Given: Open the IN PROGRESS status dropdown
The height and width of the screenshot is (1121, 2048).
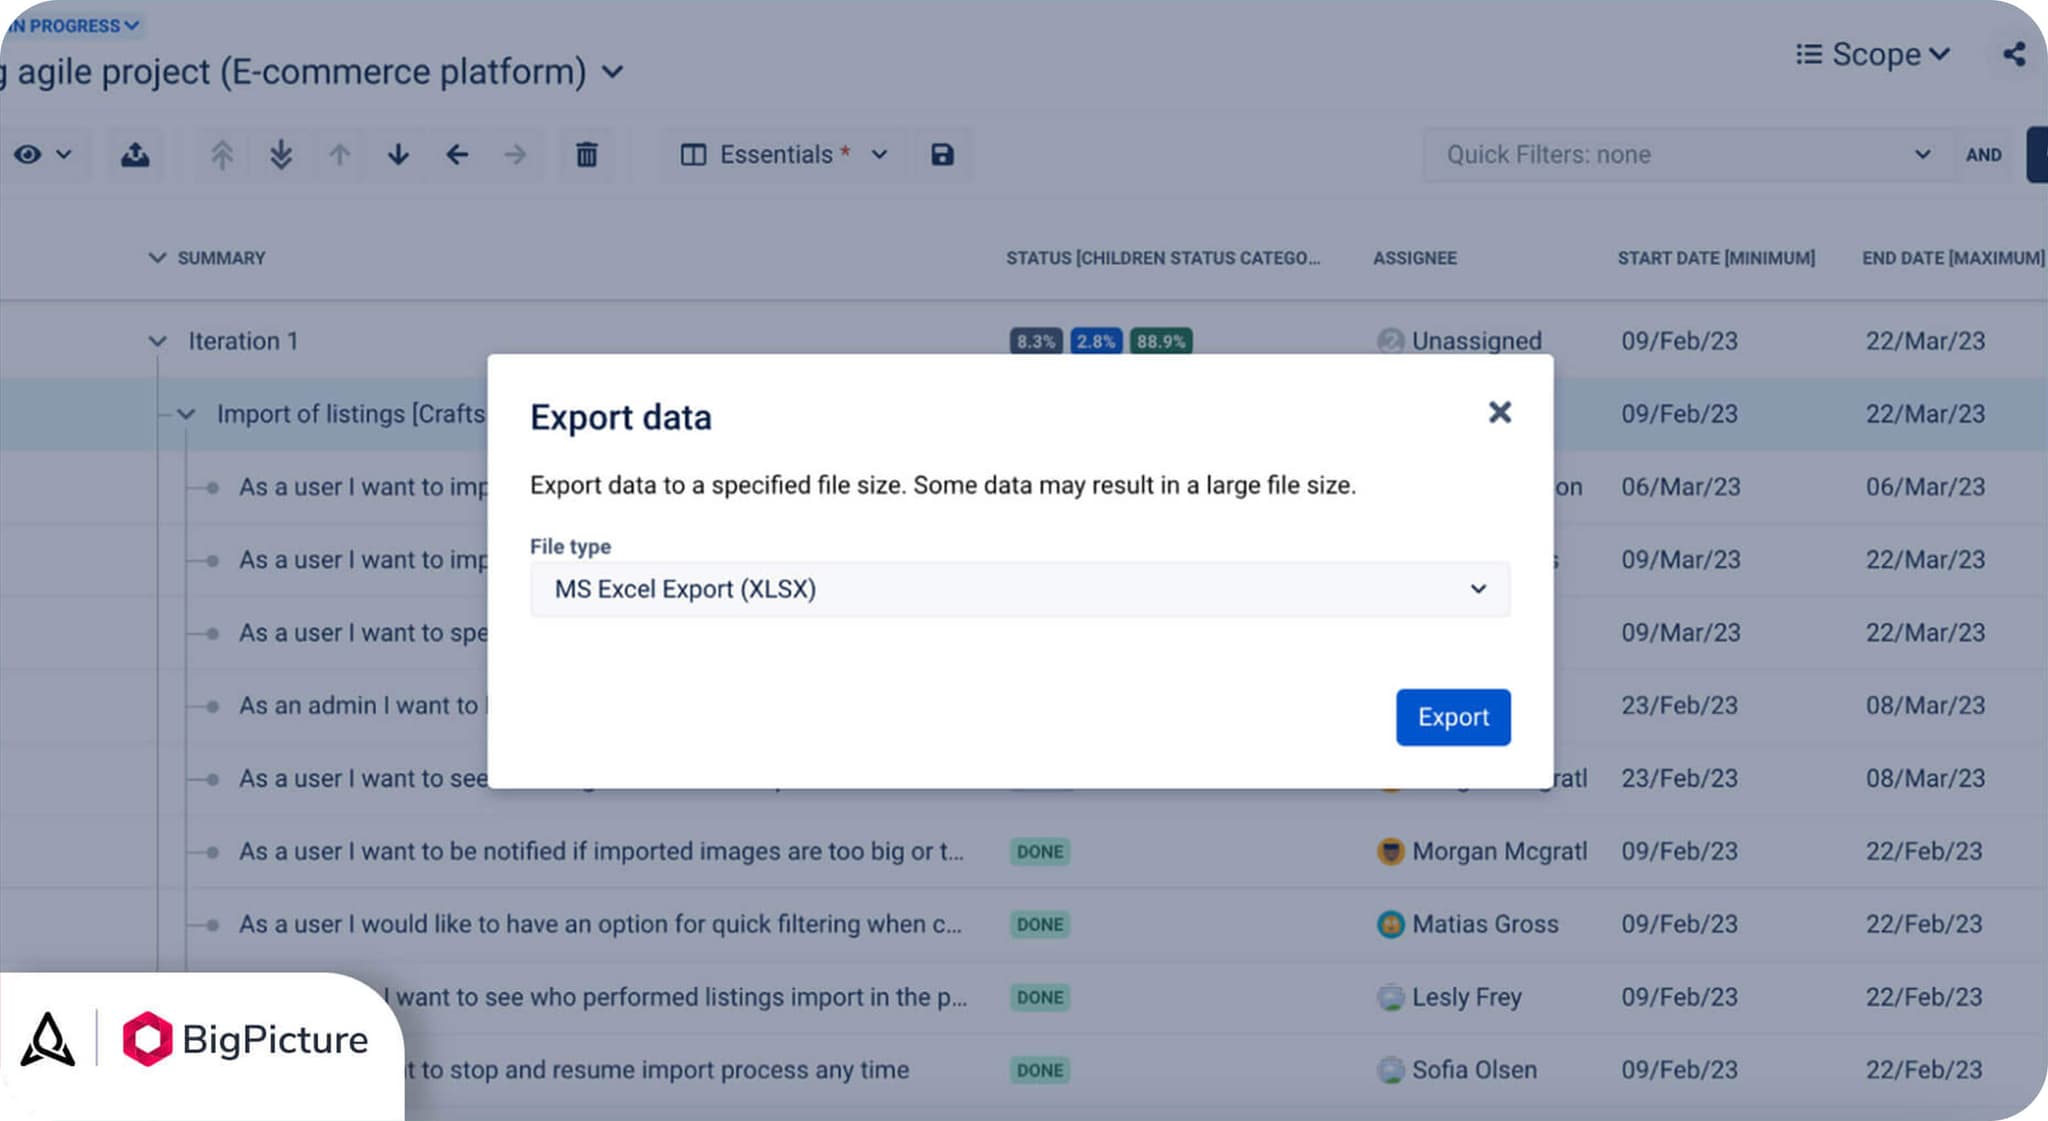Looking at the screenshot, I should pyautogui.click(x=72, y=25).
